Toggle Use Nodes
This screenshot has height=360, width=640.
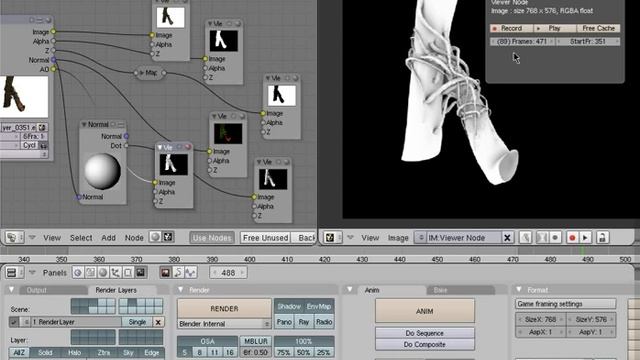[x=212, y=238]
